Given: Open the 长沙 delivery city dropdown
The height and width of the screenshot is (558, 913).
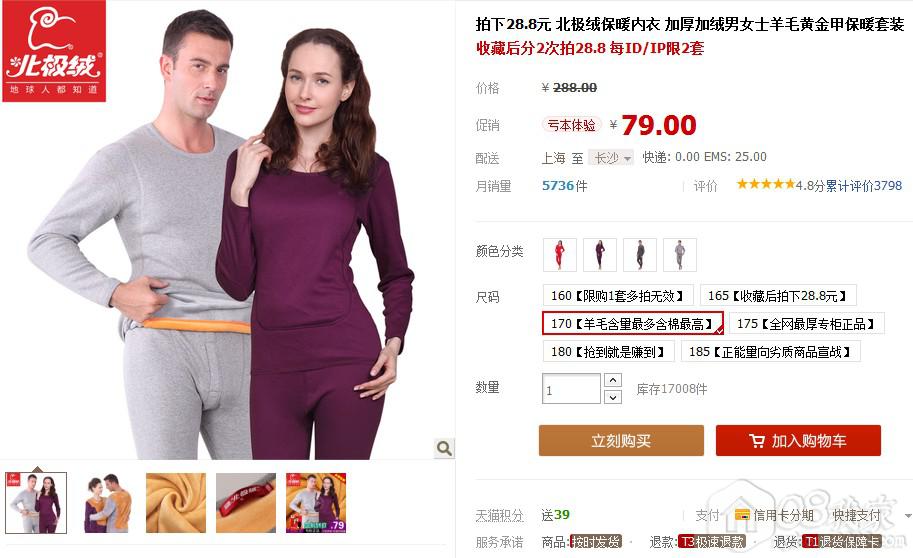Looking at the screenshot, I should (x=611, y=158).
